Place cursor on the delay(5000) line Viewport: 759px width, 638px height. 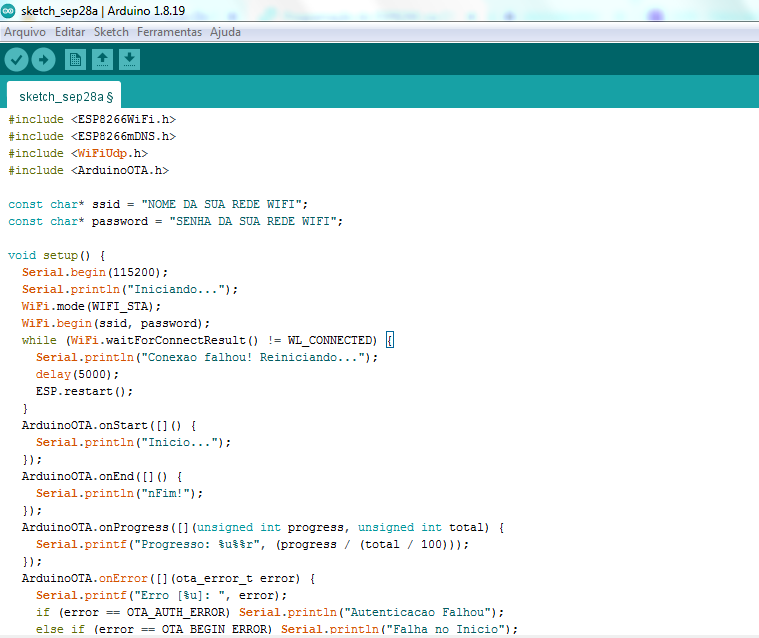[x=70, y=374]
